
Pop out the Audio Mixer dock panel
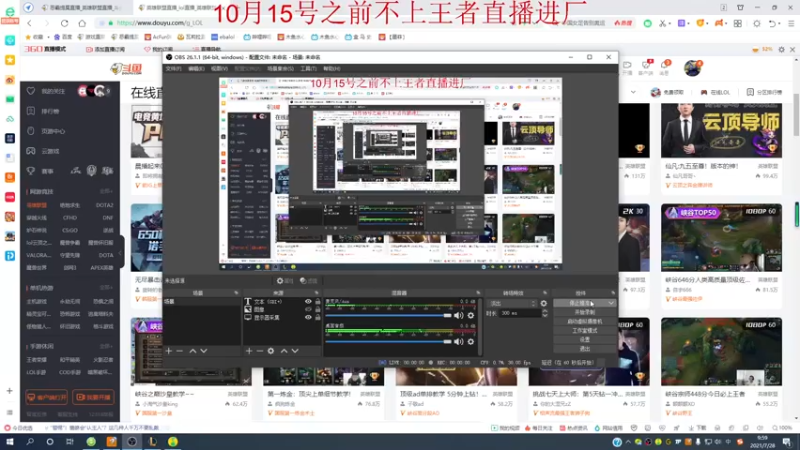478,293
